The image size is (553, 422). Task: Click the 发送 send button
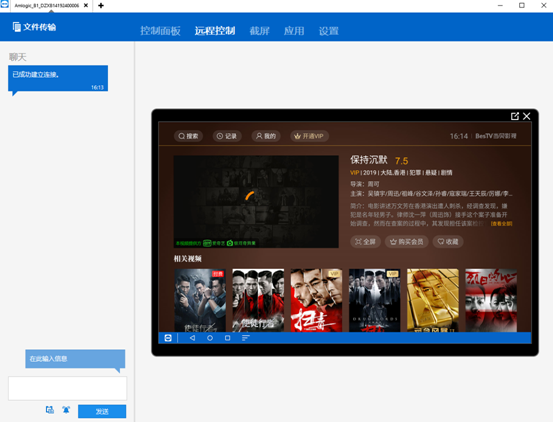(x=102, y=411)
